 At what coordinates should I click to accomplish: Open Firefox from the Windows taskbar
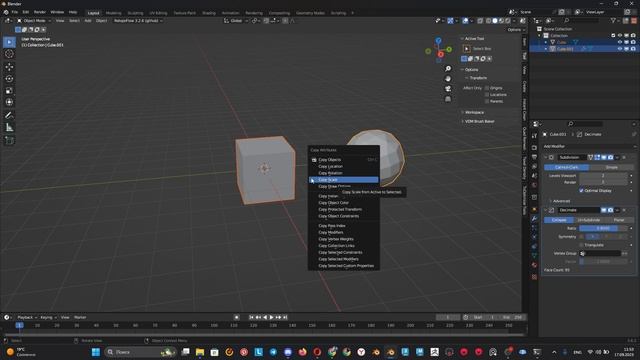point(302,352)
